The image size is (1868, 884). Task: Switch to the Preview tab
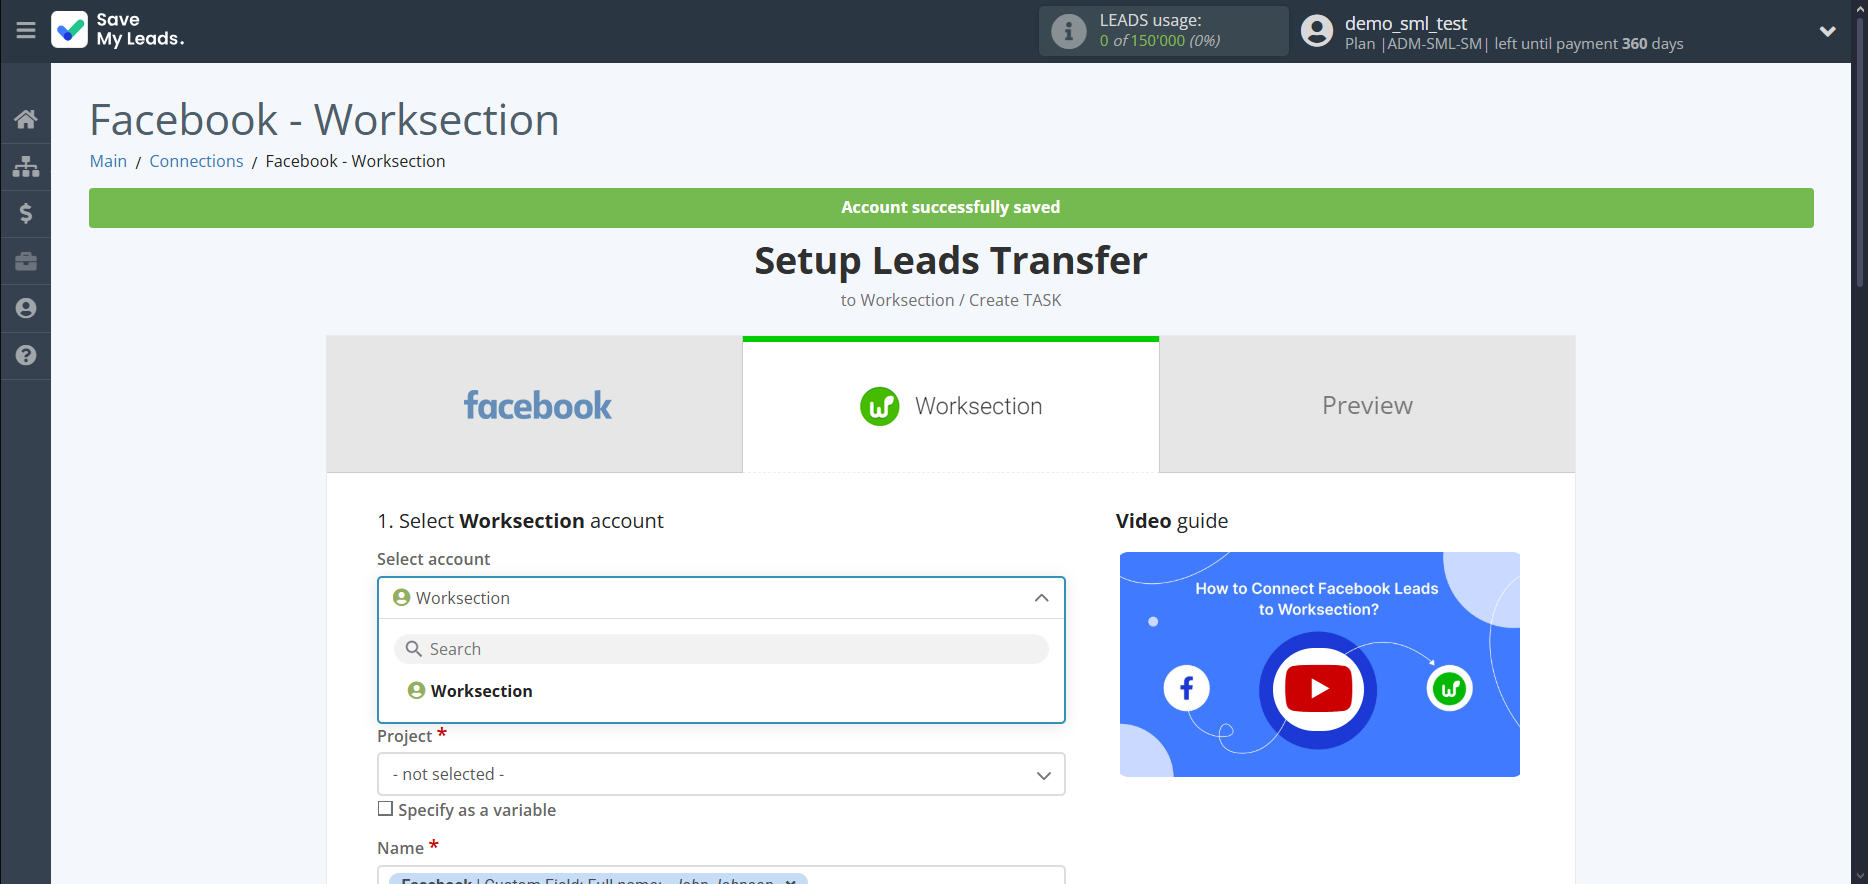point(1366,405)
